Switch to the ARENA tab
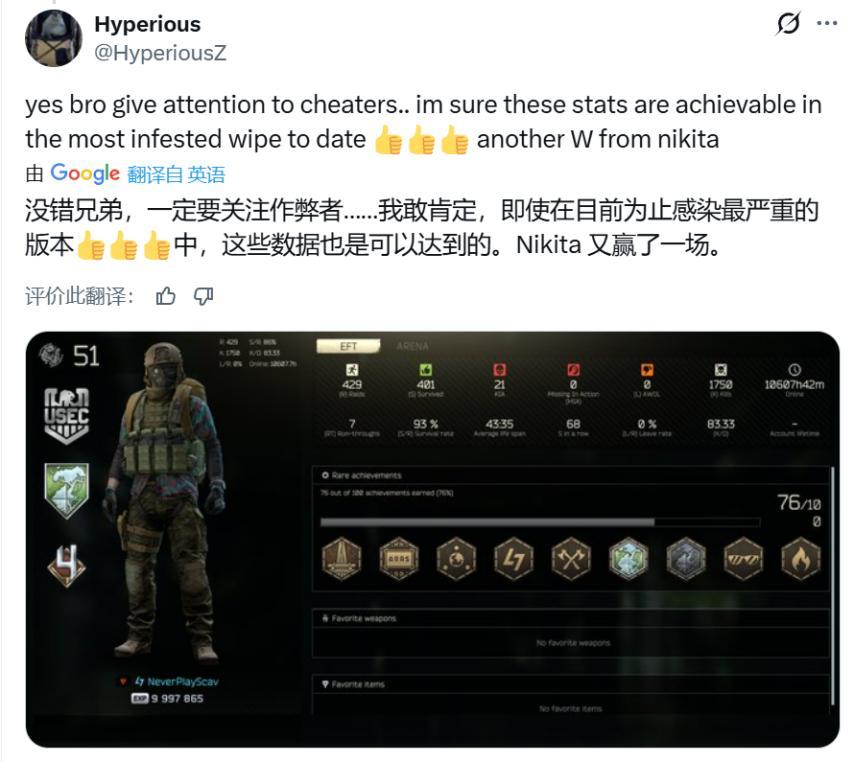Screen dimensions: 854x762 pos(412,346)
